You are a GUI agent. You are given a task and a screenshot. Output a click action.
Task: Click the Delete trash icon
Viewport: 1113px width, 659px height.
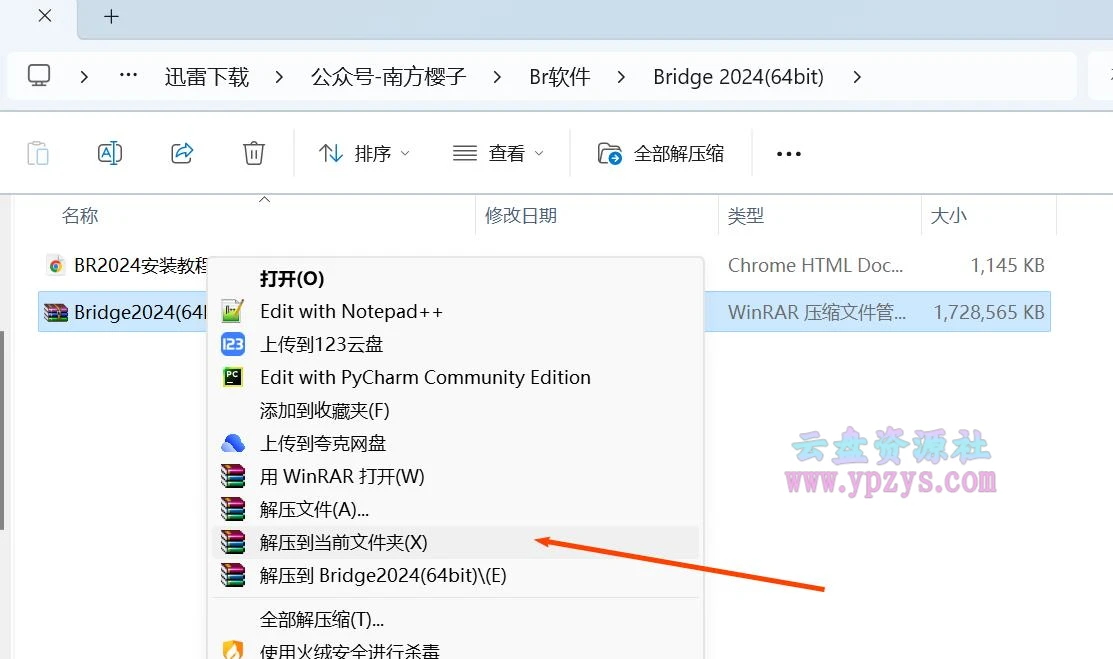pyautogui.click(x=253, y=152)
